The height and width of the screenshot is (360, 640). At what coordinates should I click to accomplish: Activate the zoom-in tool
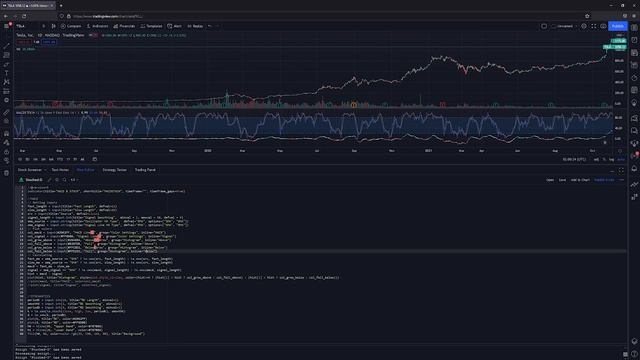(x=7, y=121)
